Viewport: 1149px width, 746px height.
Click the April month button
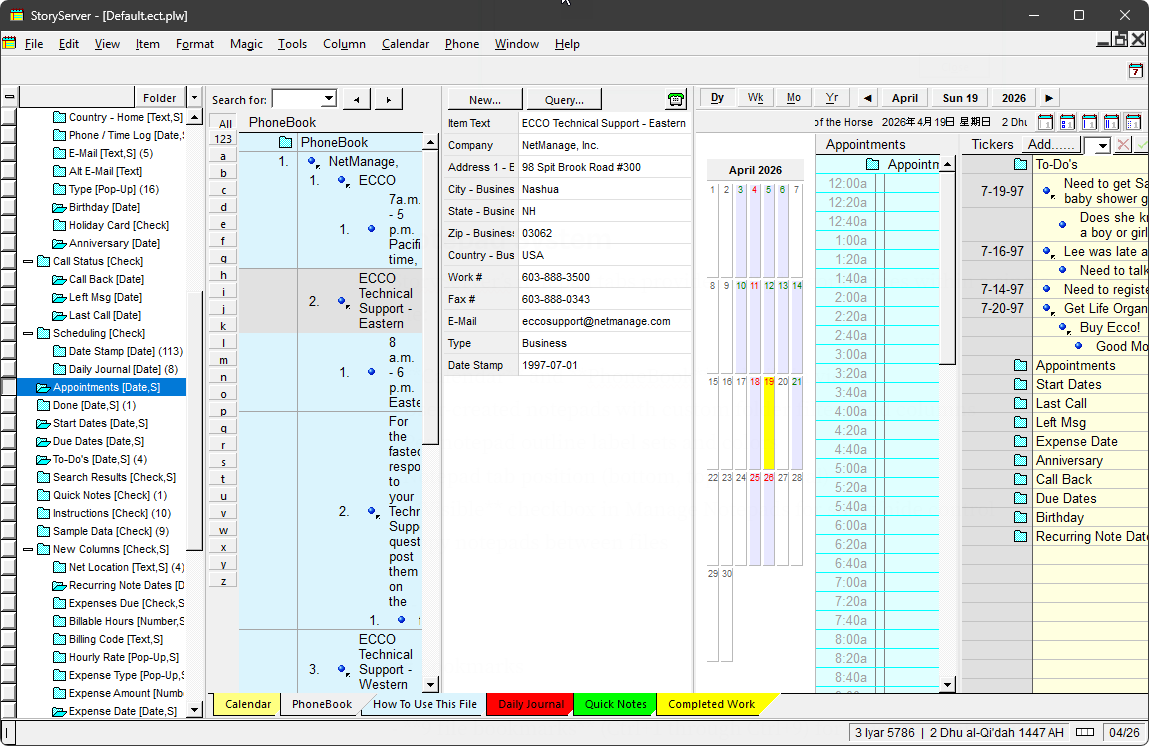tap(904, 97)
